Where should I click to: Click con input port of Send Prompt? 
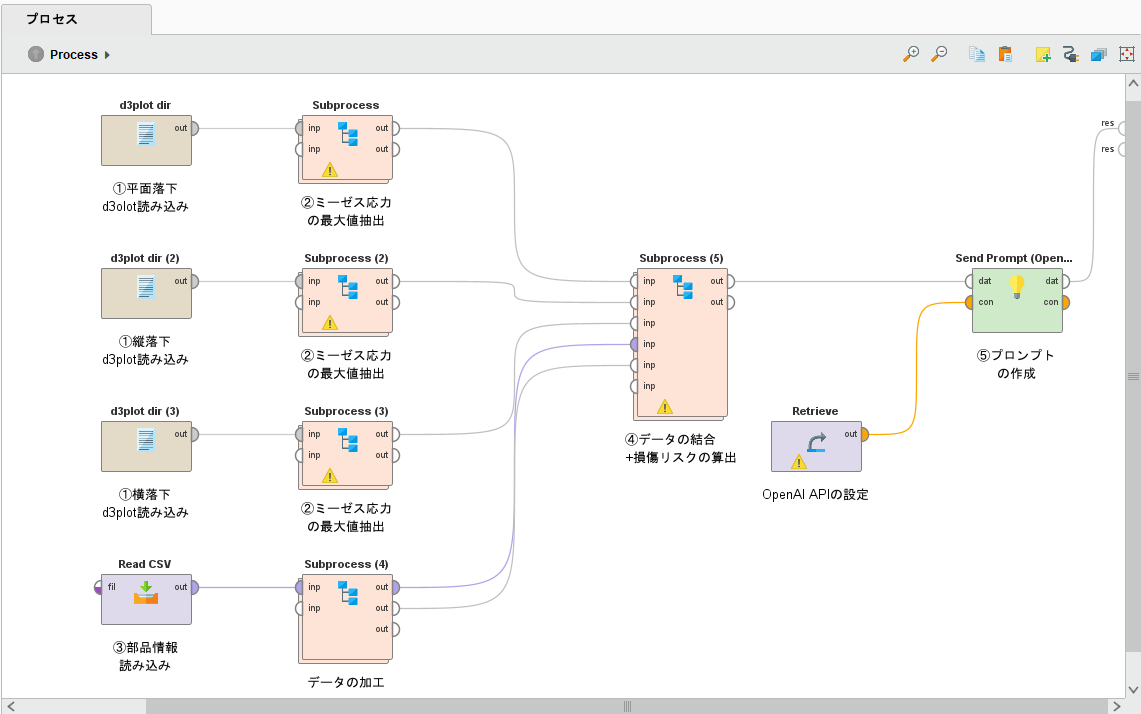(969, 302)
